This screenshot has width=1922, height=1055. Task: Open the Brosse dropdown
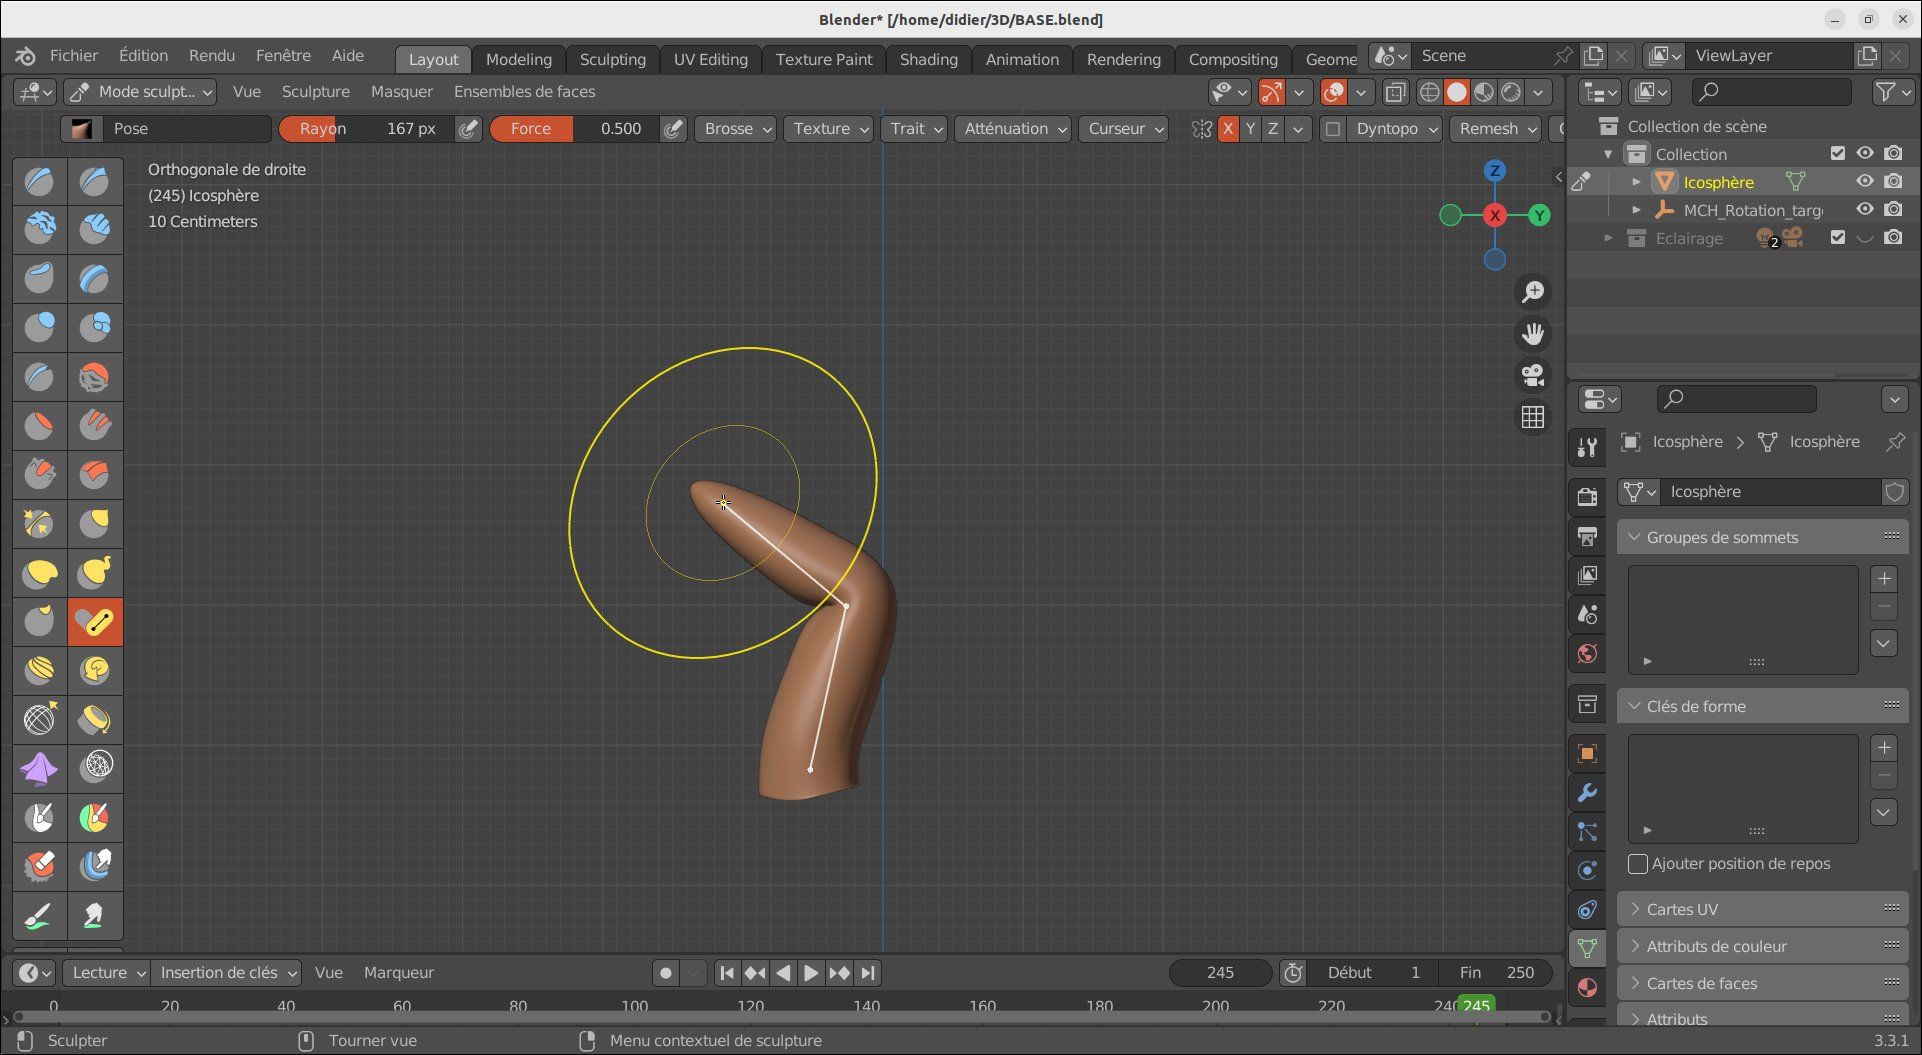[736, 129]
